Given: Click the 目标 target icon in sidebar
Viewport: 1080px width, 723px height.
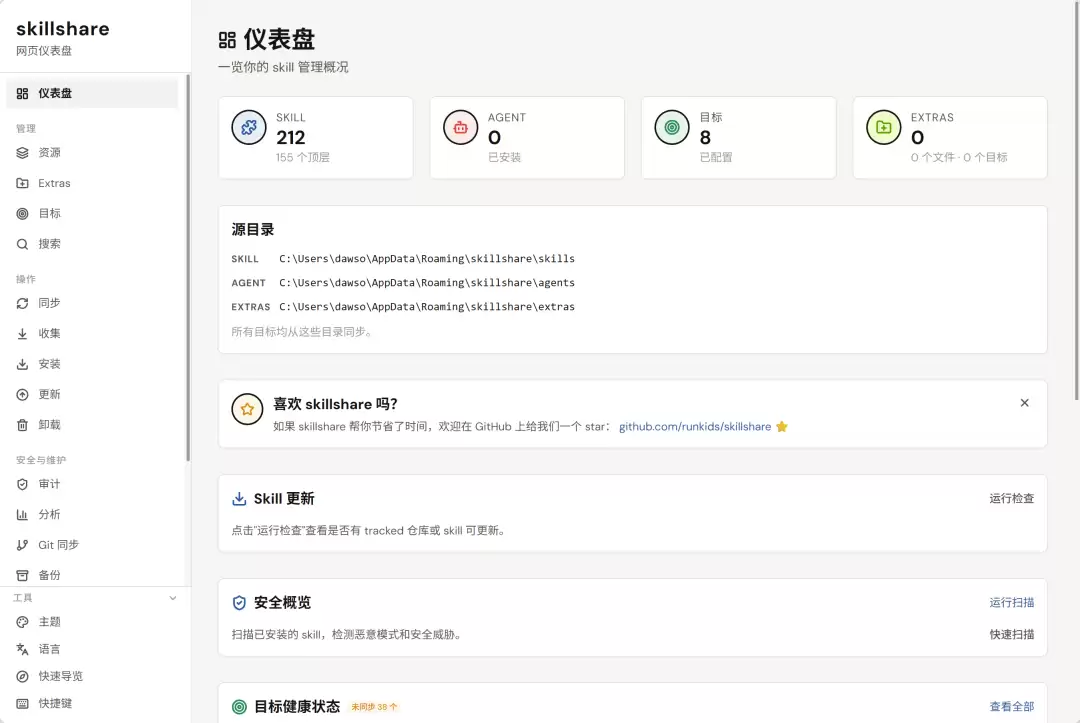Looking at the screenshot, I should point(22,213).
